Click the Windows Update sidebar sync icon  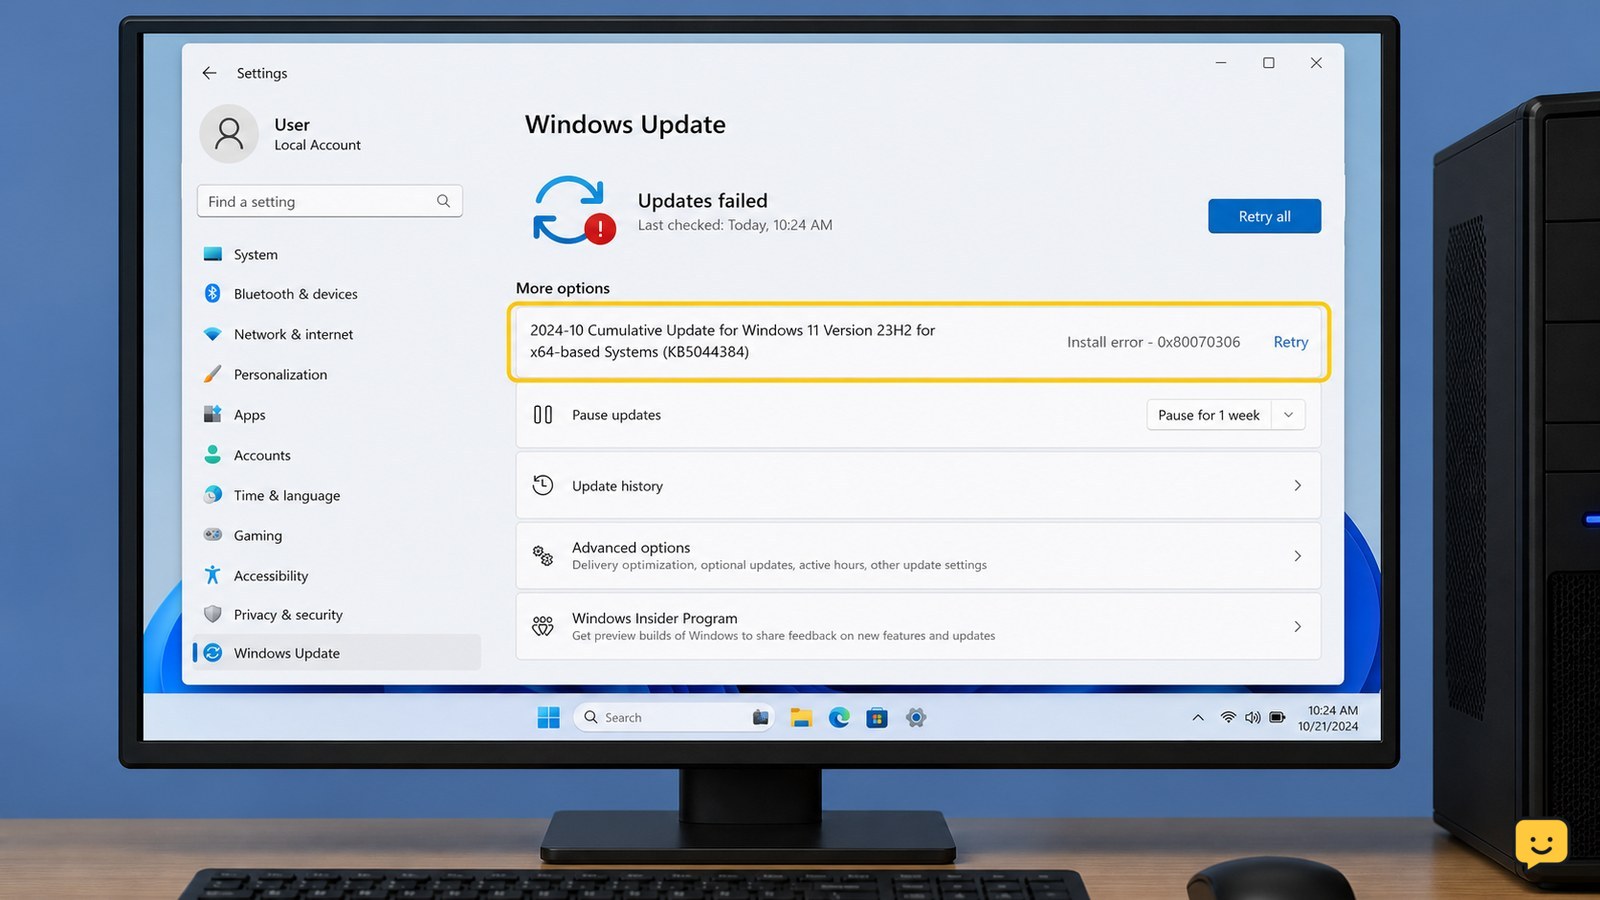pos(212,653)
